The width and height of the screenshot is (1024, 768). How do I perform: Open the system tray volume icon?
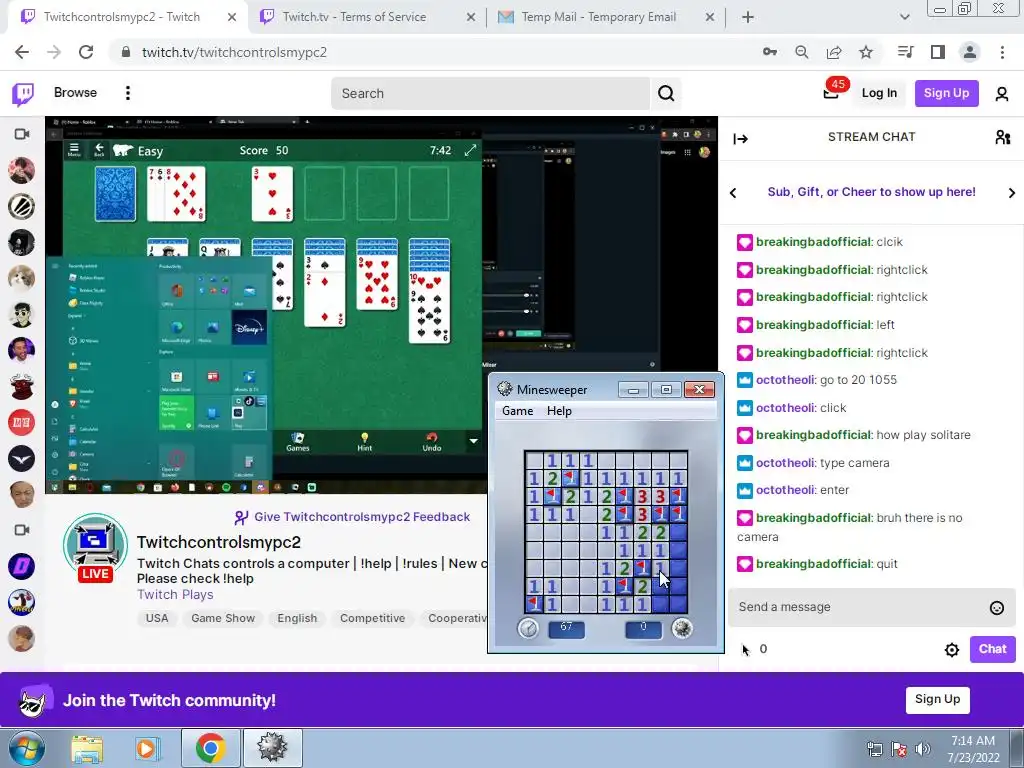pos(923,749)
